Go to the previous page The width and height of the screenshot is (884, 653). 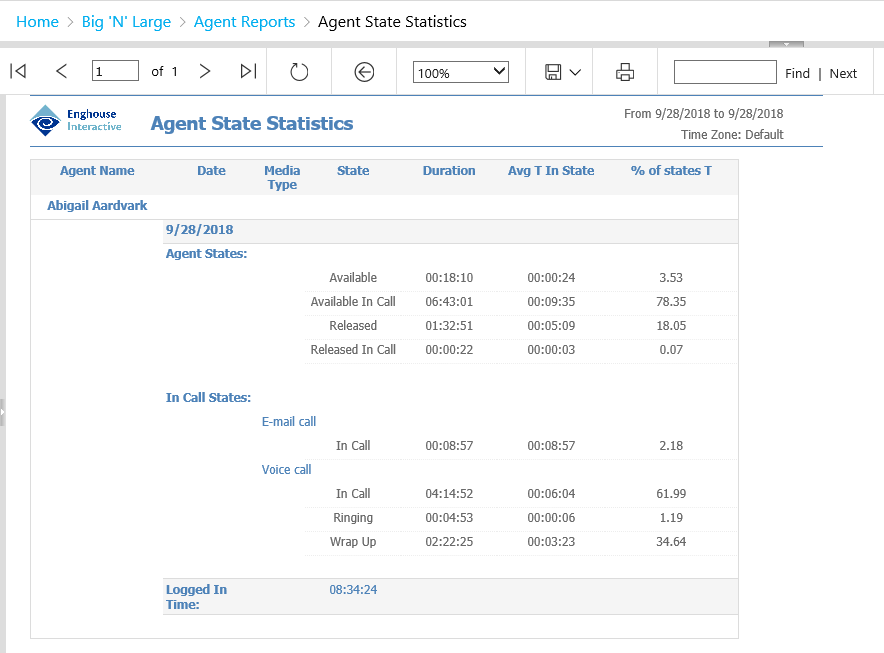tap(61, 71)
